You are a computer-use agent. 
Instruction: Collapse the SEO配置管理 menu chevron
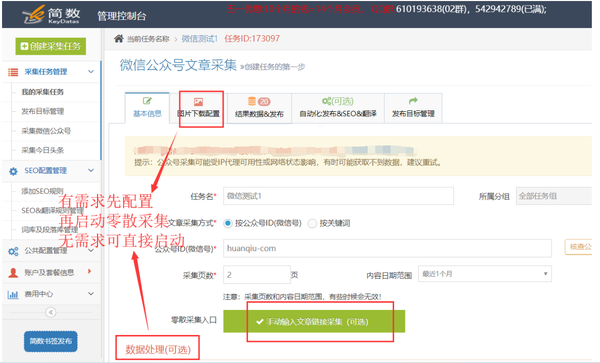[x=91, y=170]
